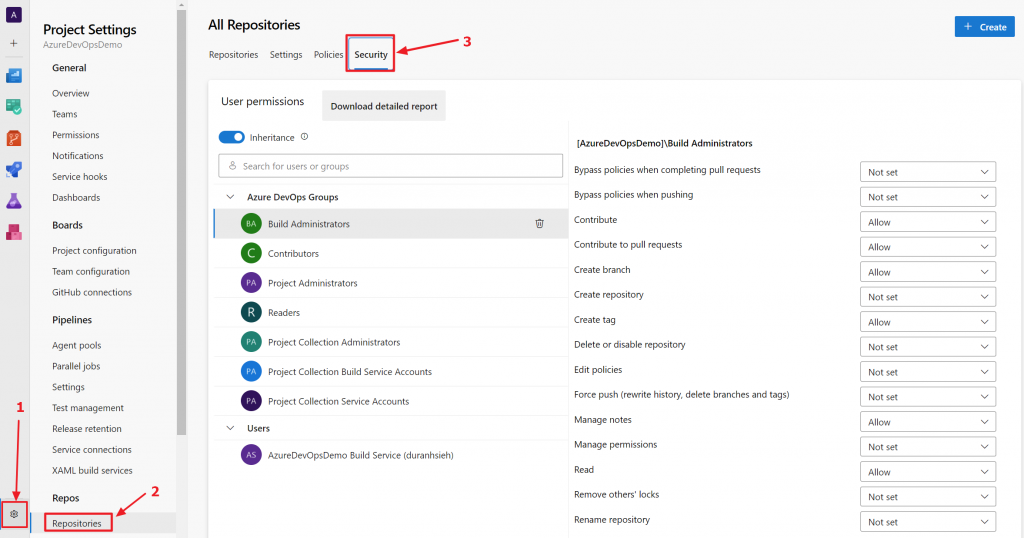Open Teams in Project Settings menu
The height and width of the screenshot is (538, 1024).
[65, 114]
